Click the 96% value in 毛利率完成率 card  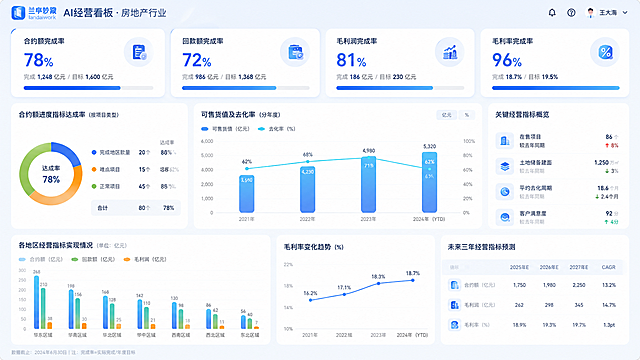coord(507,60)
